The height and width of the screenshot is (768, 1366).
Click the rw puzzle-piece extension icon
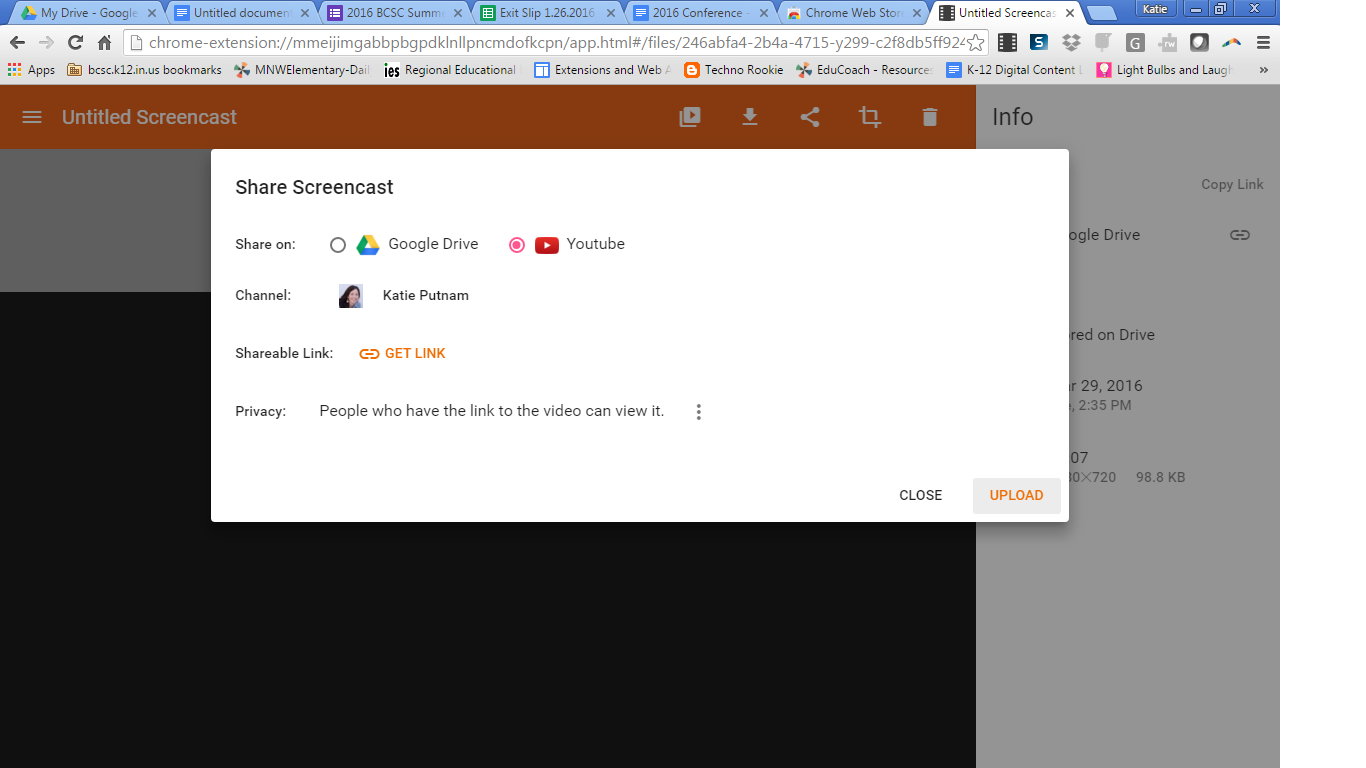1167,43
